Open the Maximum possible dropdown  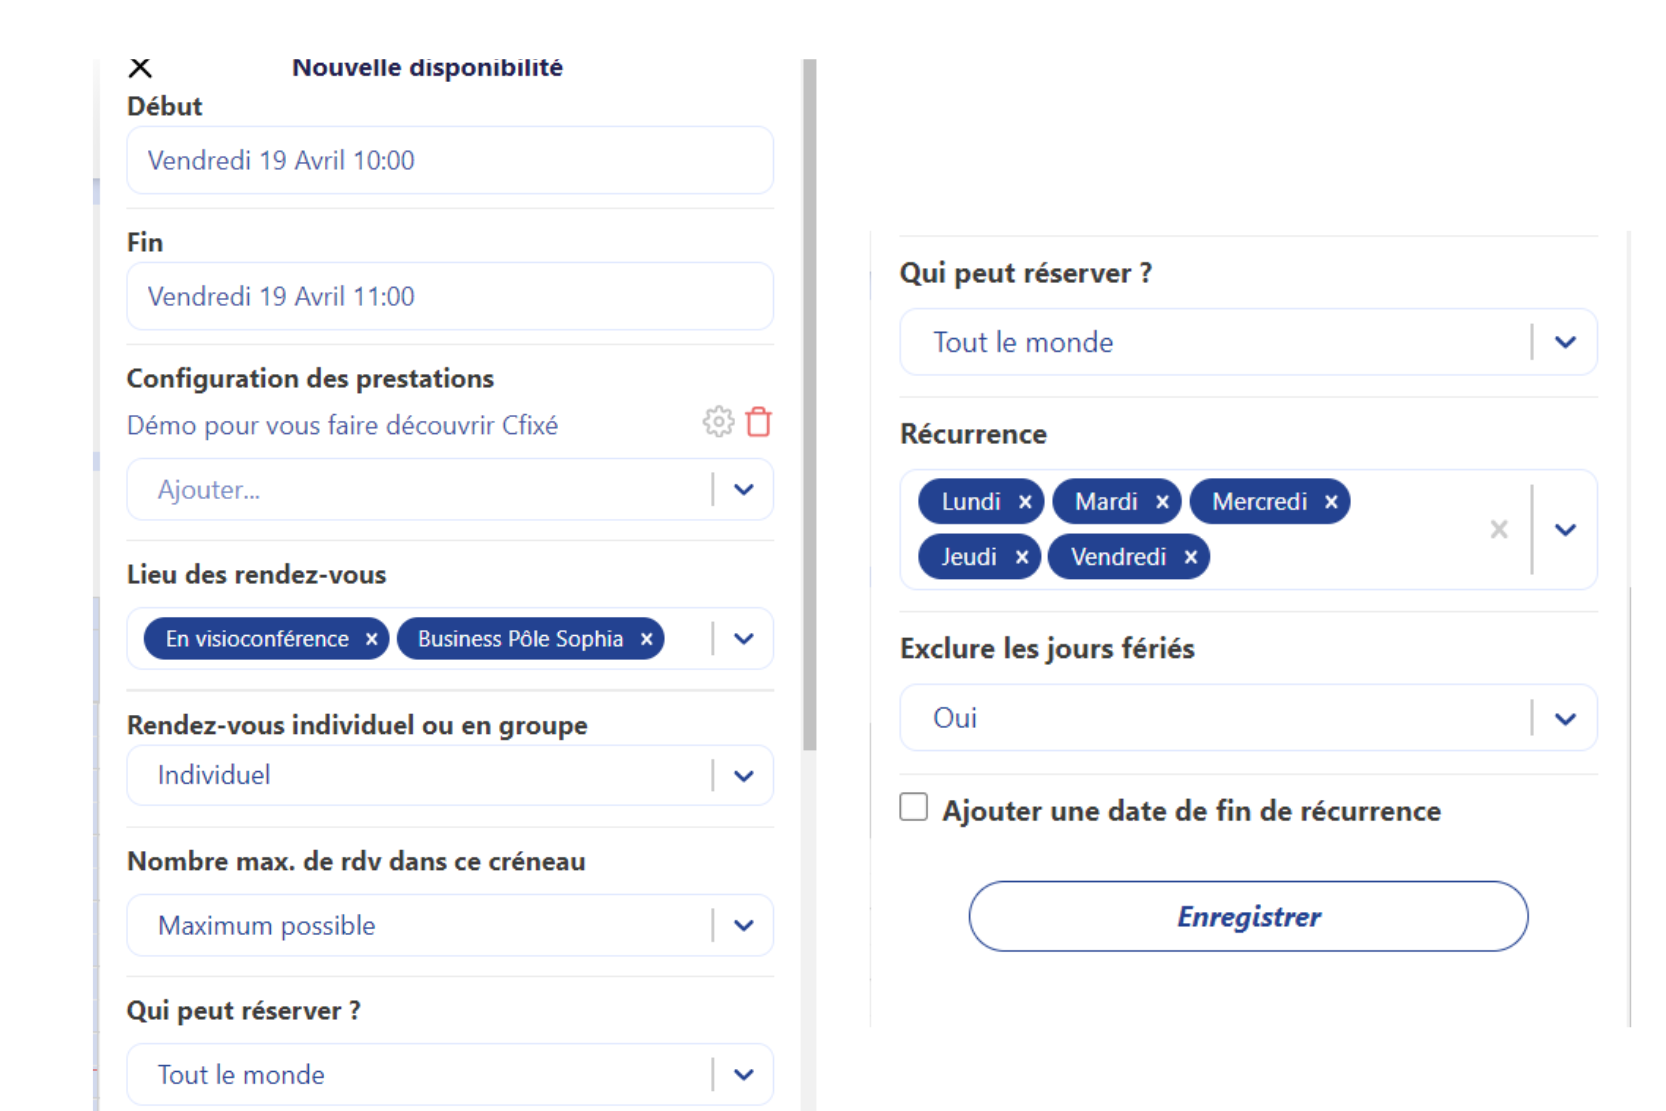point(743,925)
